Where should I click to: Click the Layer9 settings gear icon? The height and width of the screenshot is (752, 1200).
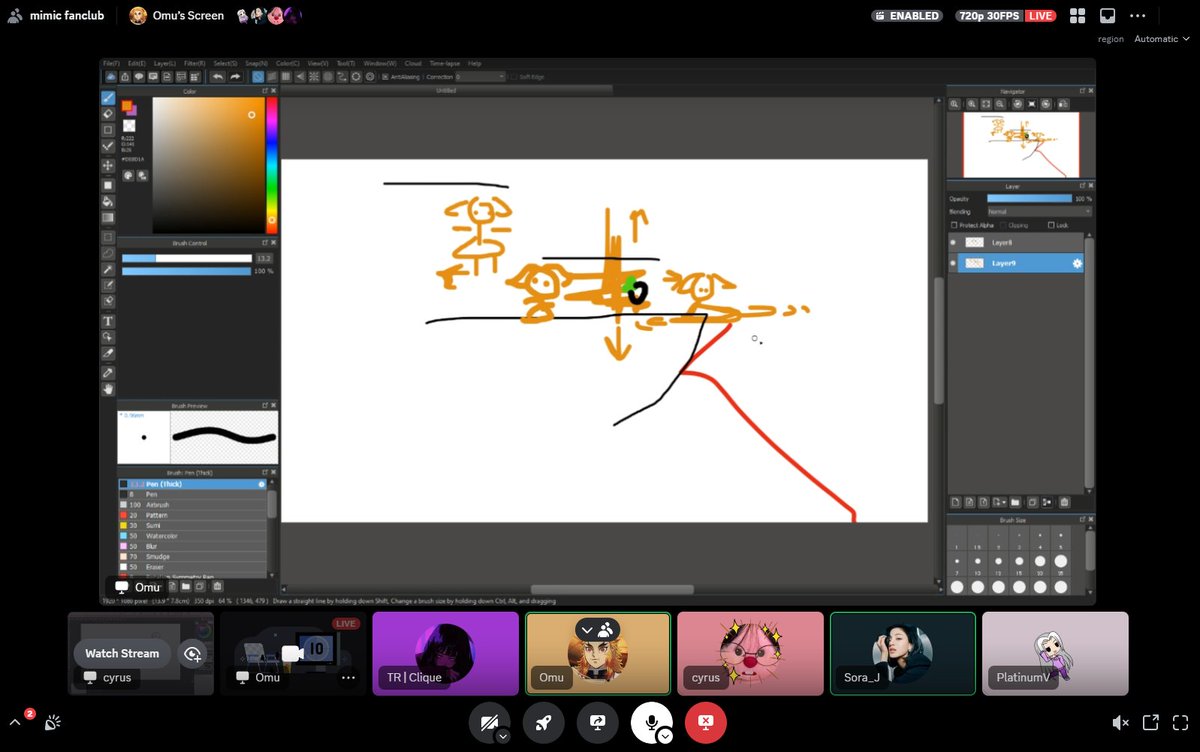point(1077,263)
